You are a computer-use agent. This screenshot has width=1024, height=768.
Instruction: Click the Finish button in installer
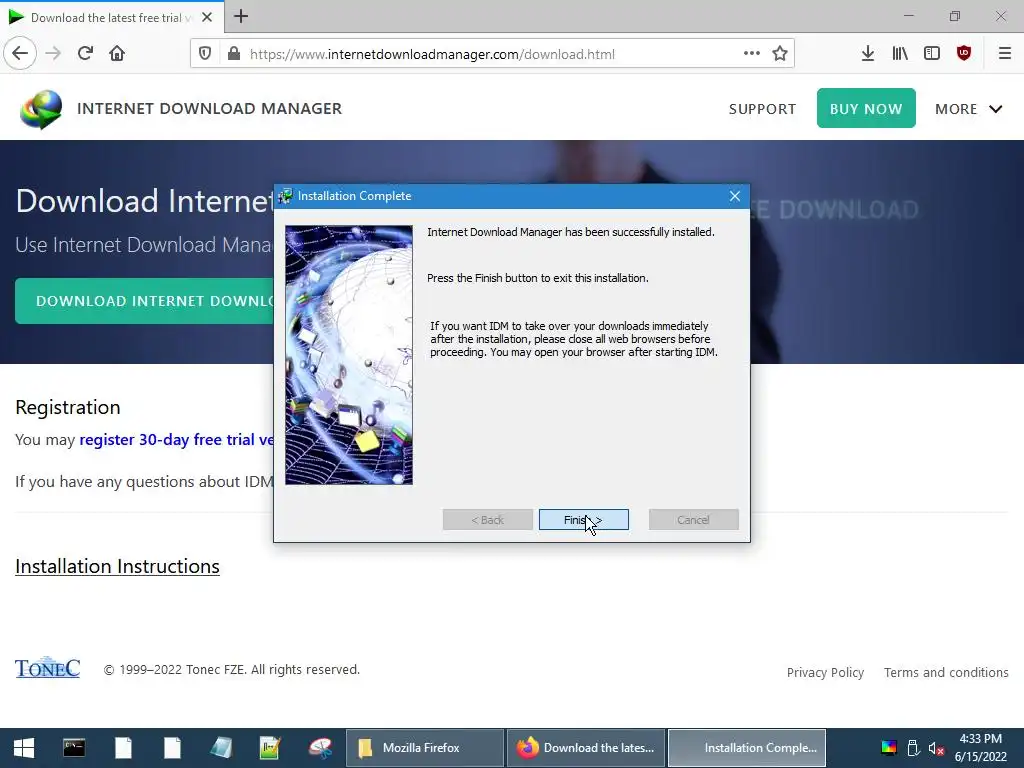[x=583, y=520]
